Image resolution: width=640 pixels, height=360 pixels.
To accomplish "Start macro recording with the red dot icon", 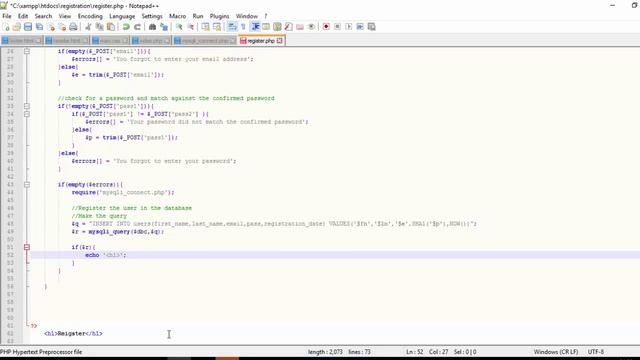I will [x=326, y=27].
